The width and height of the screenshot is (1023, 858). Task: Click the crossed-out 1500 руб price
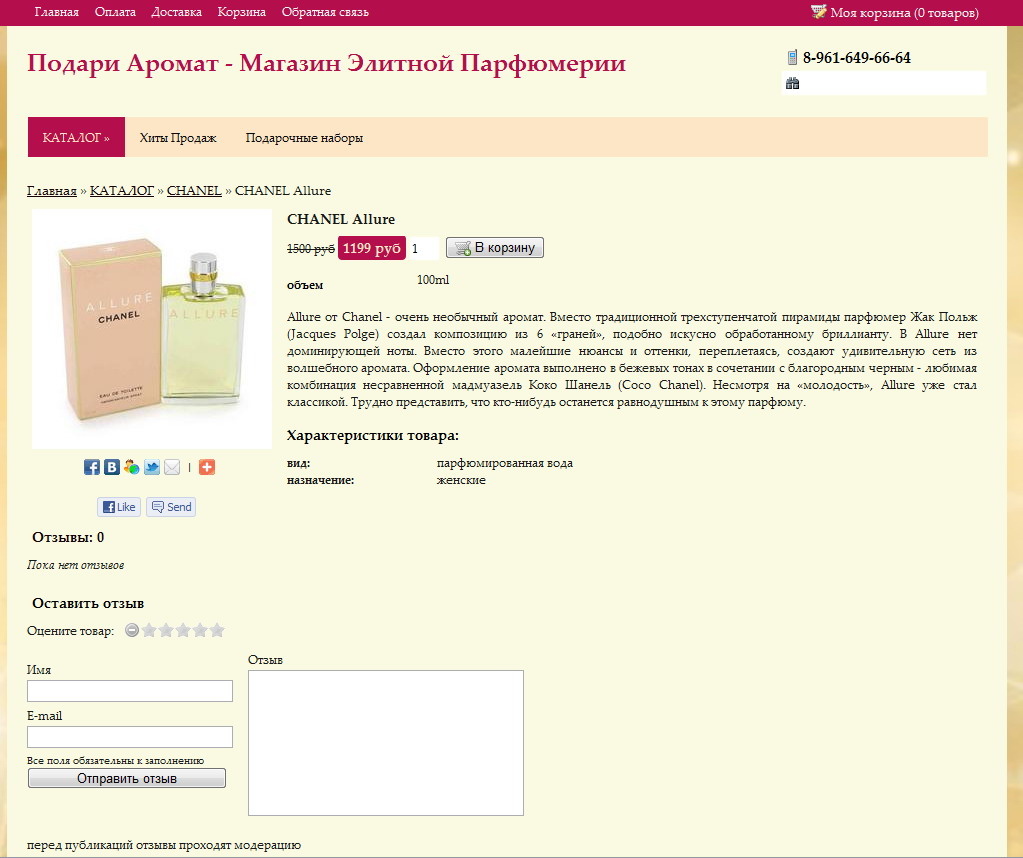coord(311,249)
